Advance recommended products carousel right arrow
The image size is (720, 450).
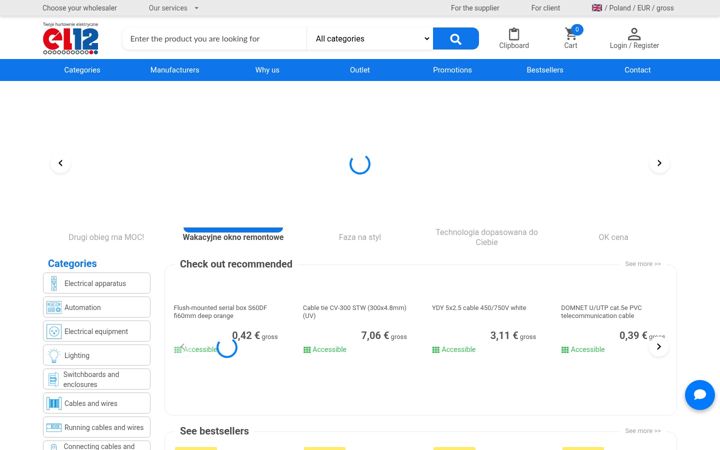658,347
